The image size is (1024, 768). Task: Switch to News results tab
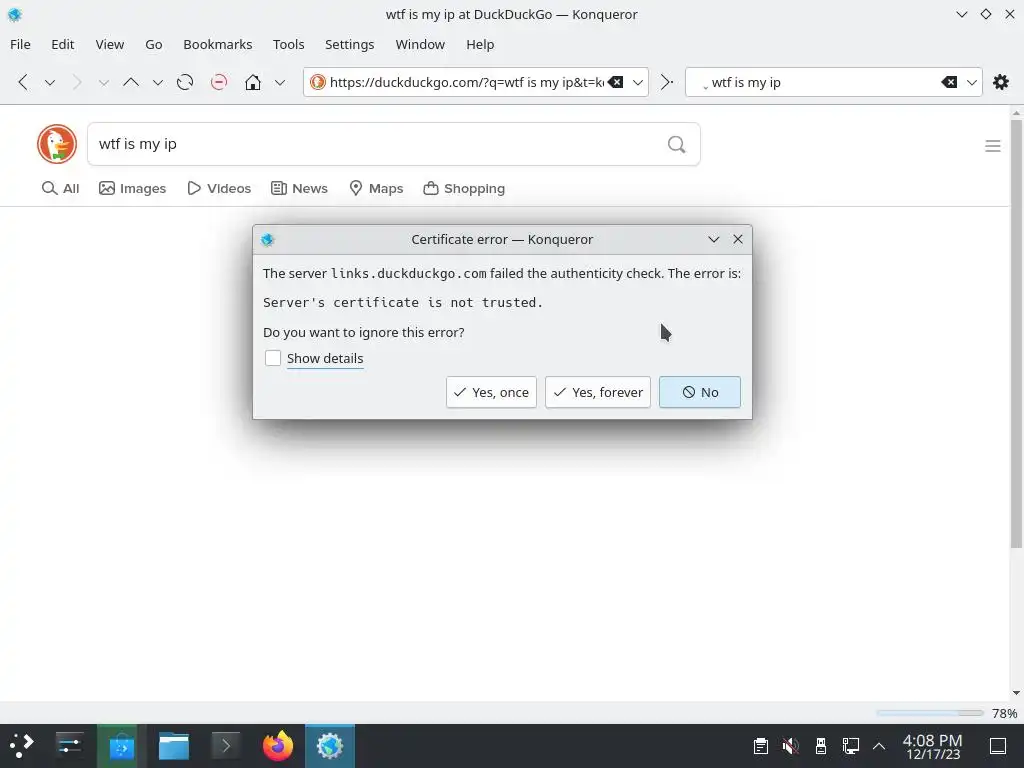[x=299, y=189]
